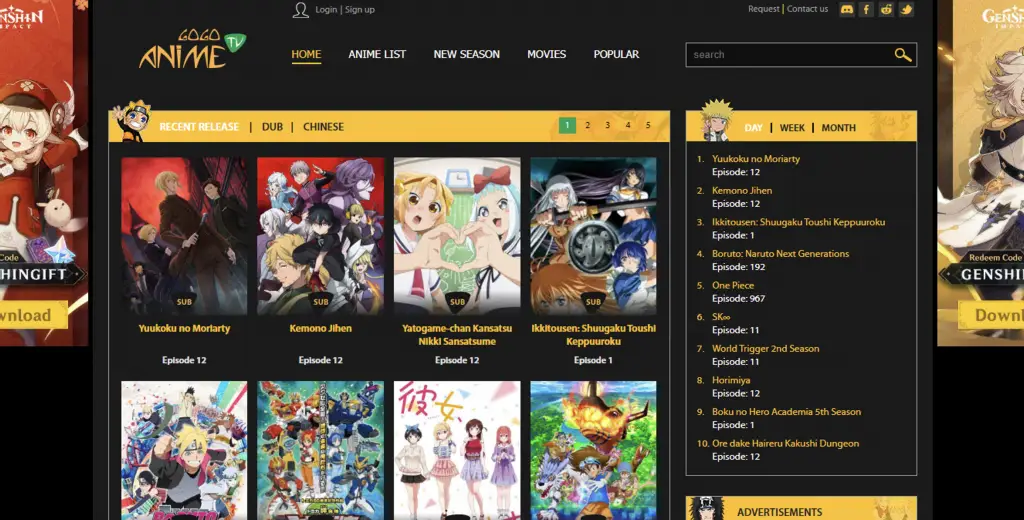Viewport: 1024px width, 520px height.
Task: Open the Kemono Jihen poster thumbnail
Action: [x=321, y=236]
